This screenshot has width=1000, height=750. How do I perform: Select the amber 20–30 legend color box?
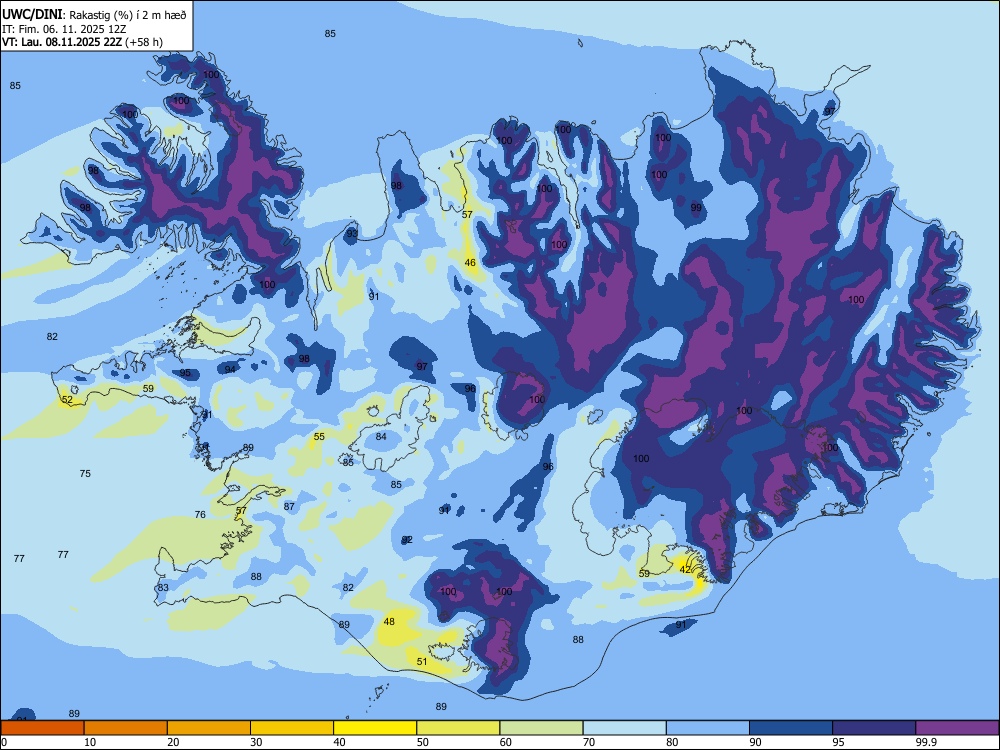coord(209,728)
